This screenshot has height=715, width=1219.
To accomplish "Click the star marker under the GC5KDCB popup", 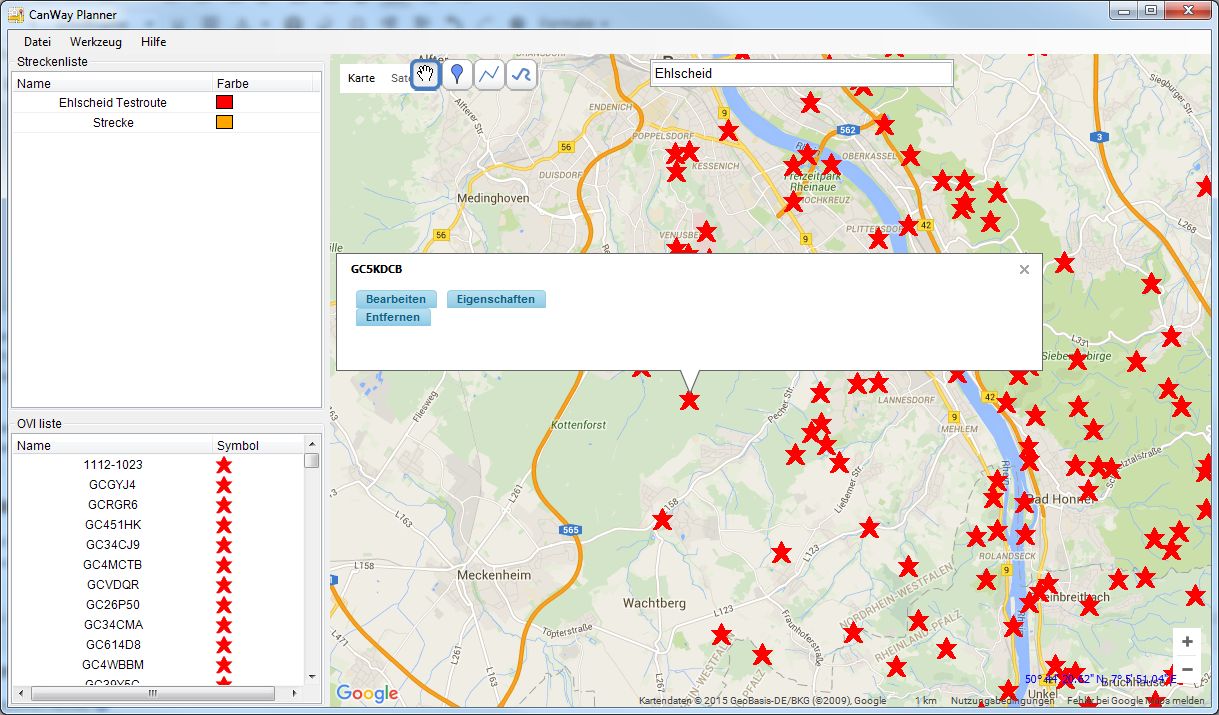I will click(x=689, y=401).
